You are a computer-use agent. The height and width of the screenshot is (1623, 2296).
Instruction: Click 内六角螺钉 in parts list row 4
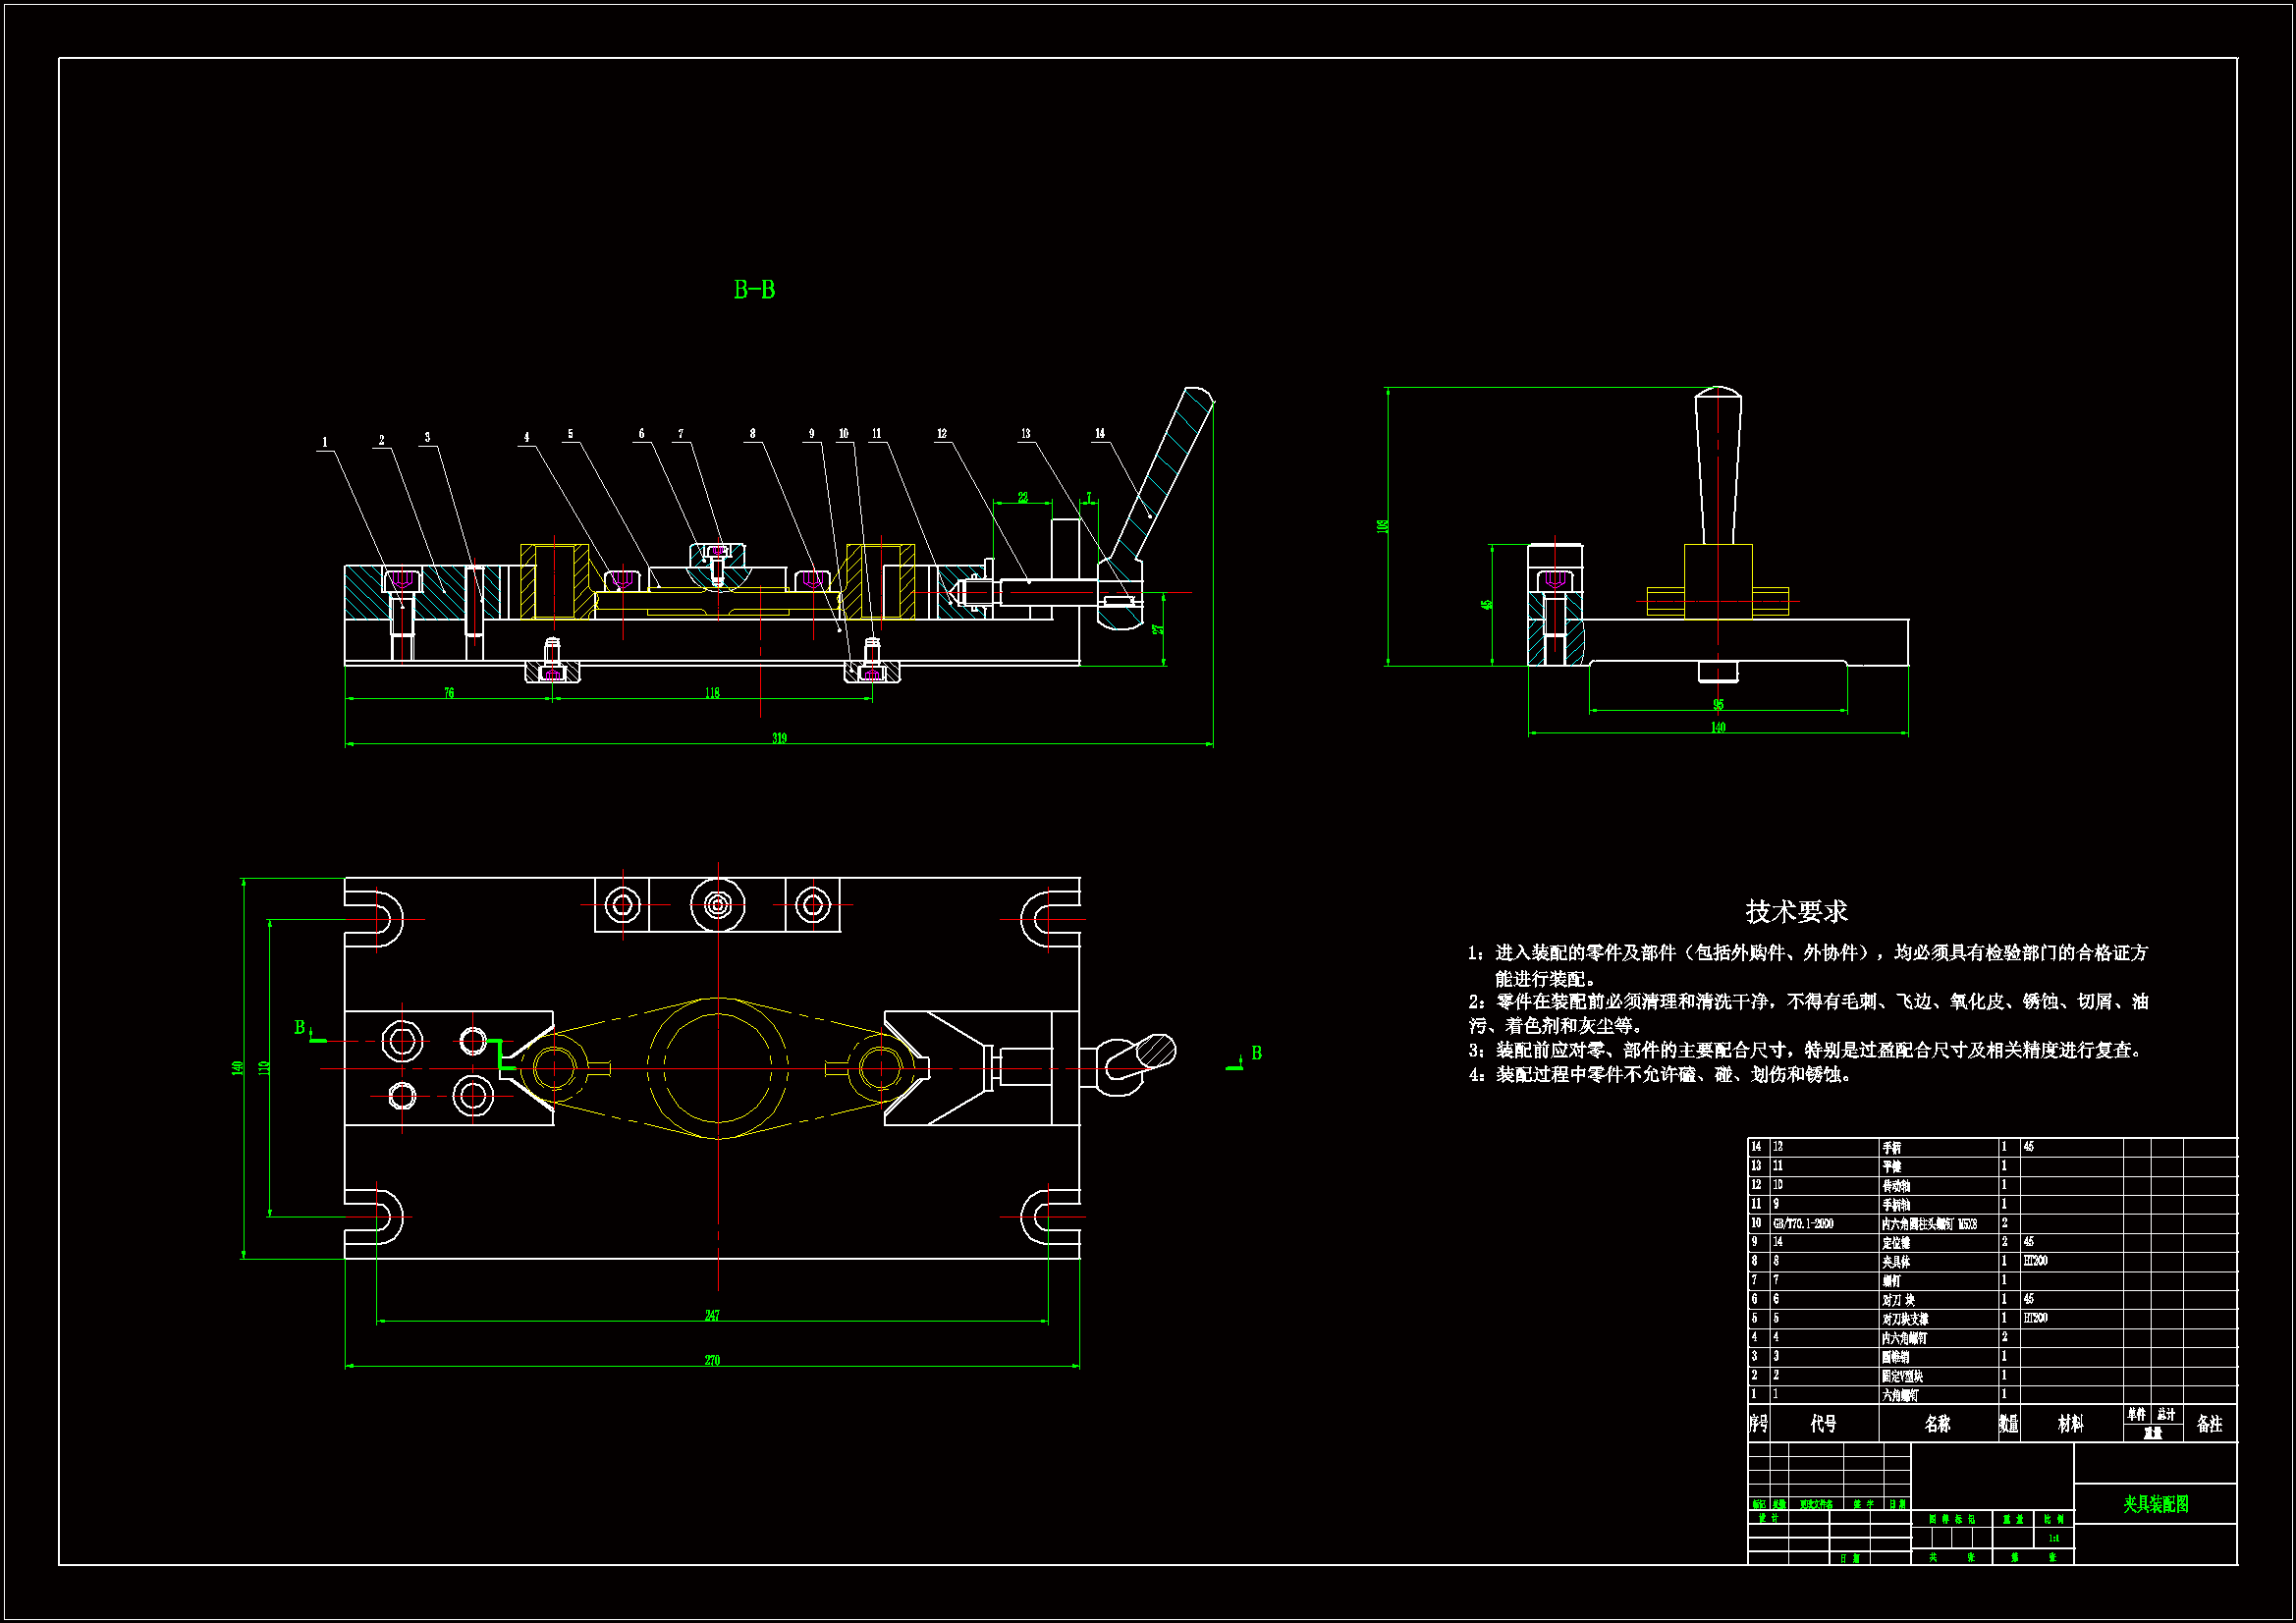(1904, 1338)
